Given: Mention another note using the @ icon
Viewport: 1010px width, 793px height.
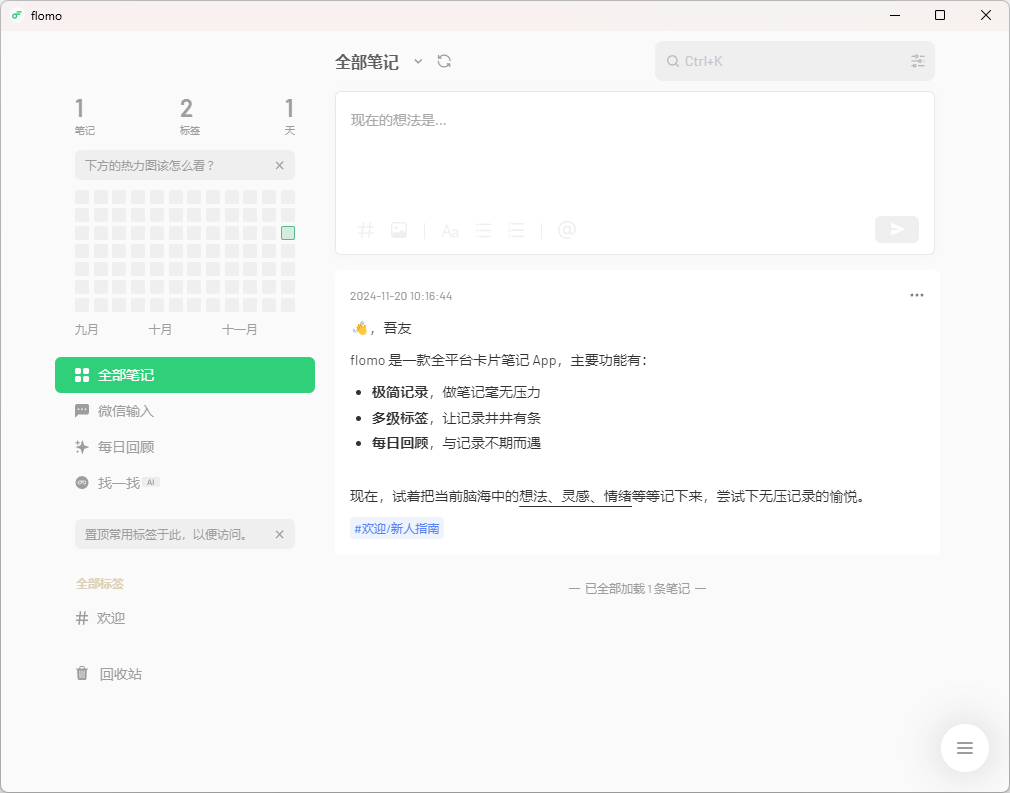Looking at the screenshot, I should (x=567, y=230).
